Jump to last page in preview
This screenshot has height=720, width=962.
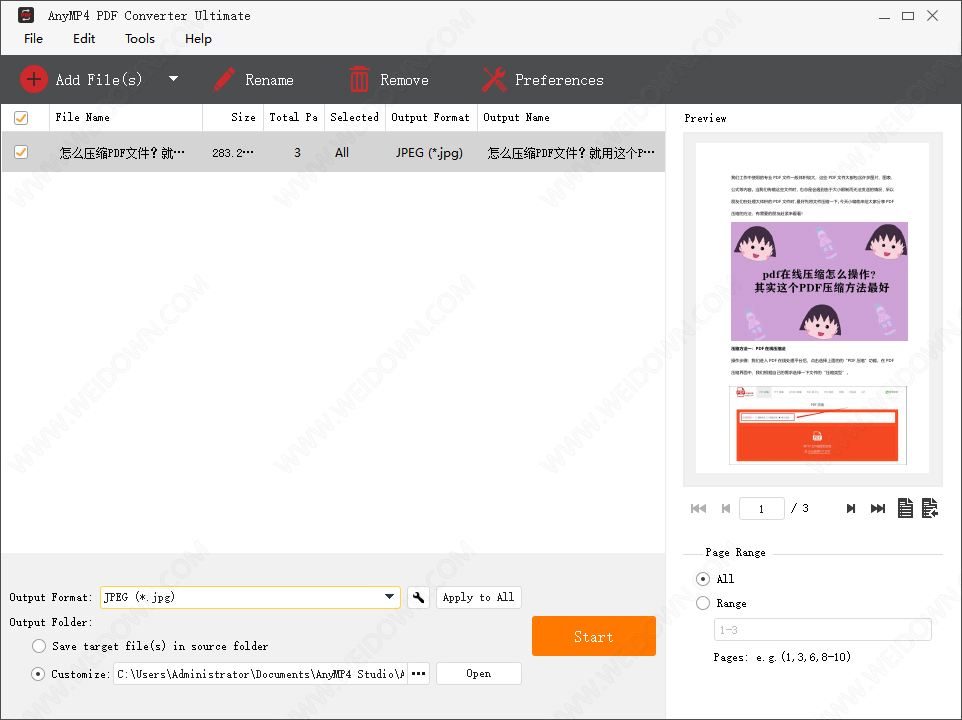(x=878, y=508)
